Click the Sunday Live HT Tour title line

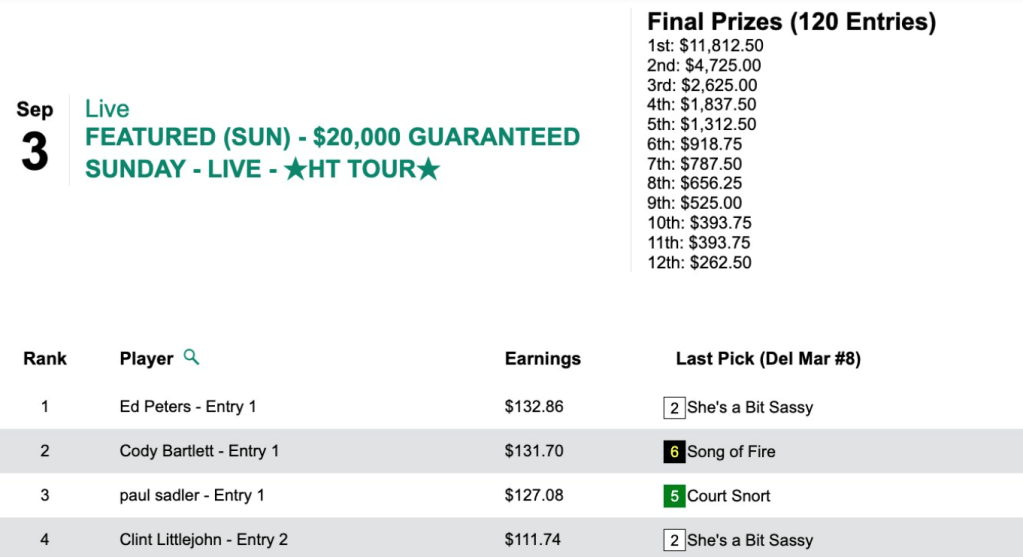(x=262, y=169)
